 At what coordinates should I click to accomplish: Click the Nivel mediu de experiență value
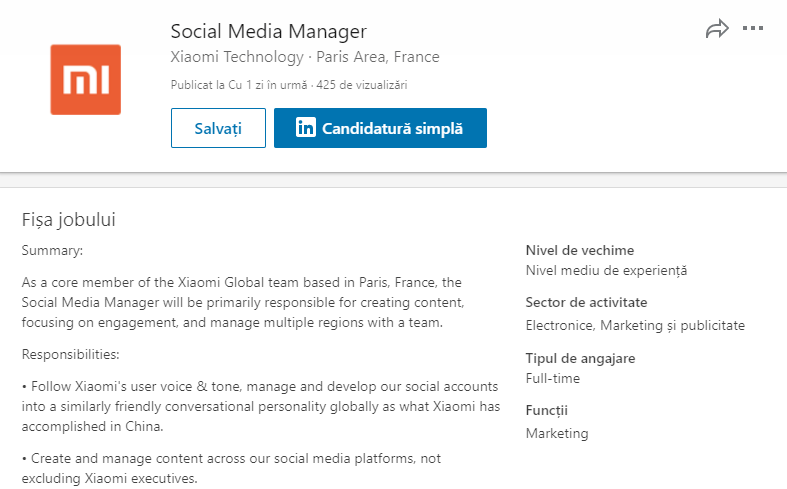(x=606, y=270)
